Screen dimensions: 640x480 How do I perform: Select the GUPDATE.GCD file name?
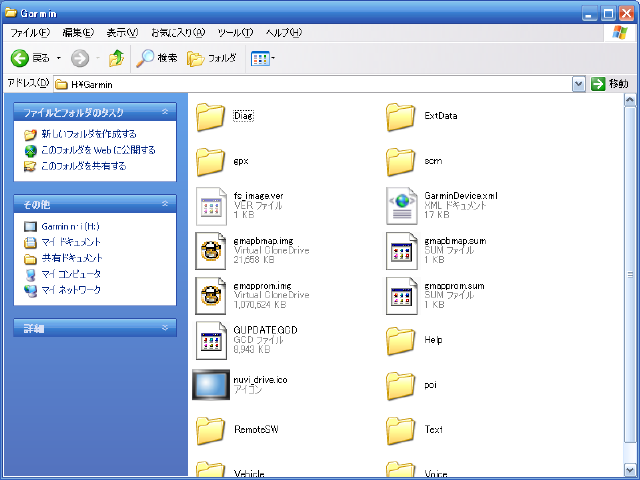pos(265,330)
